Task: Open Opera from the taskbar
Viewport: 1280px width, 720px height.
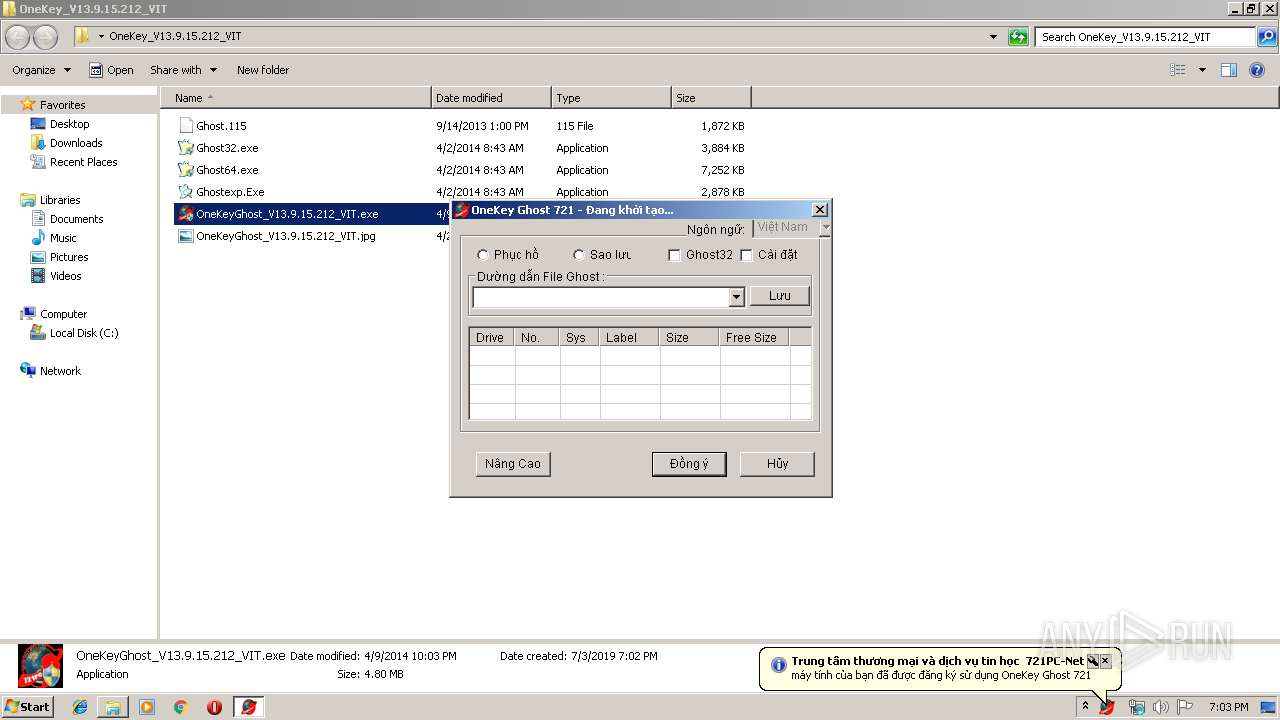Action: click(214, 707)
